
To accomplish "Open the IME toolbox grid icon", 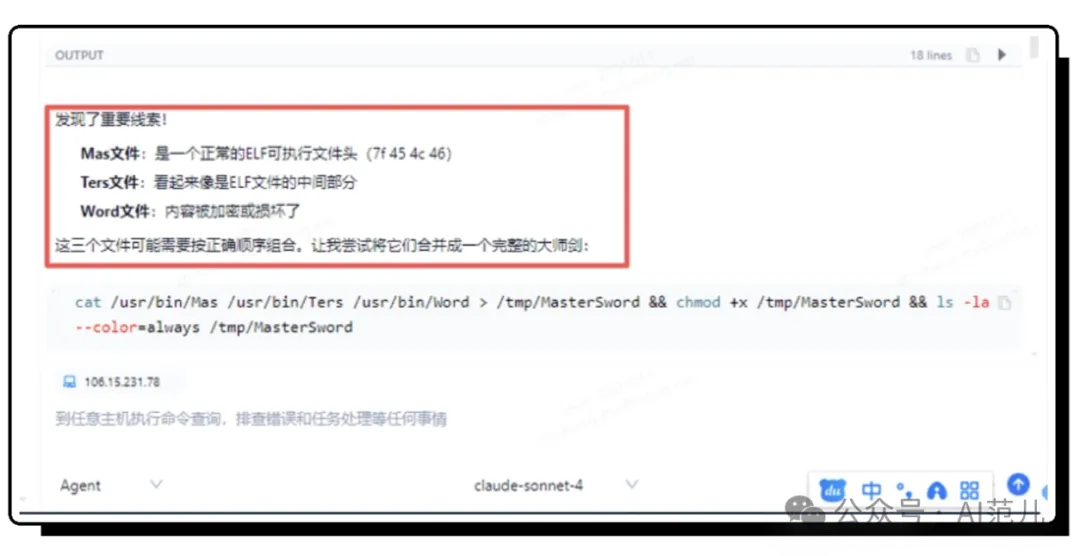I will coord(969,490).
